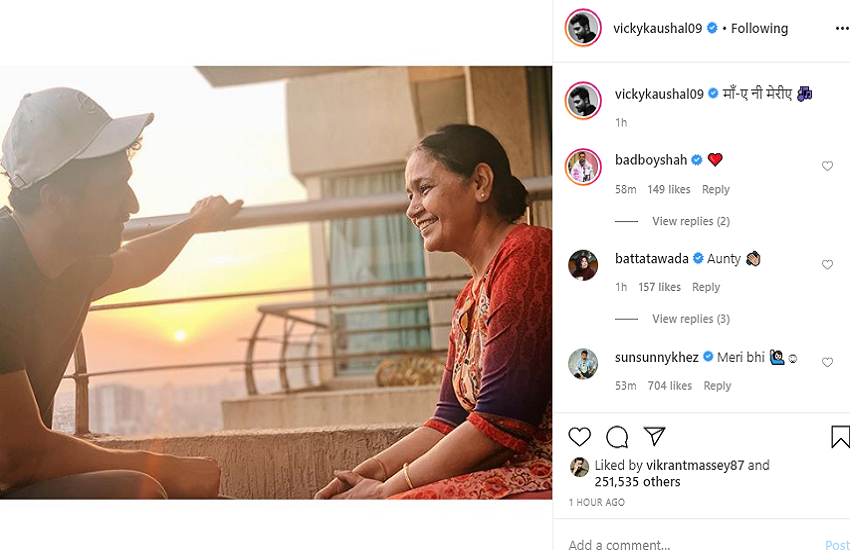Viewport: 850px width, 550px height.
Task: Share the post with the paper plane icon
Action: (655, 437)
